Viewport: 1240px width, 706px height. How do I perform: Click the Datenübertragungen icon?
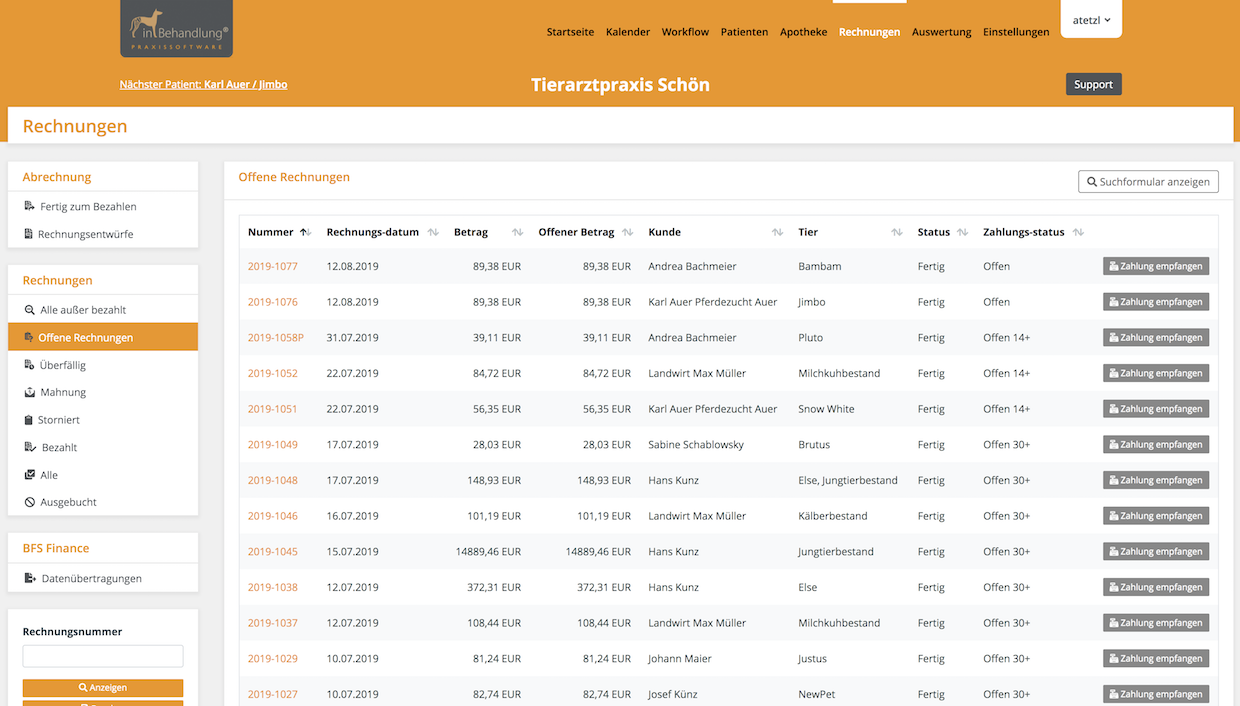pos(30,578)
